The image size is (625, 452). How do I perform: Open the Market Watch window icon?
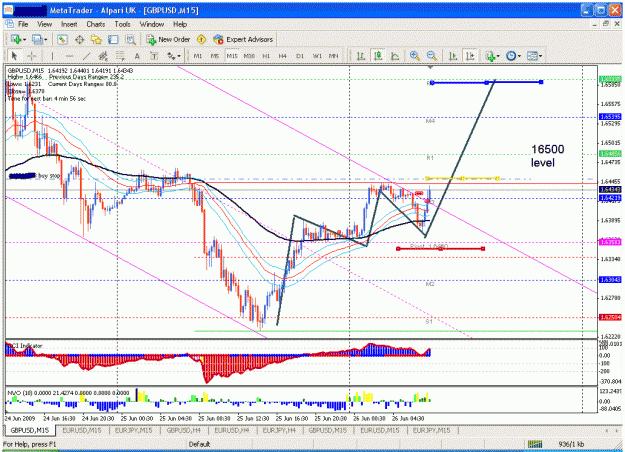tap(63, 39)
